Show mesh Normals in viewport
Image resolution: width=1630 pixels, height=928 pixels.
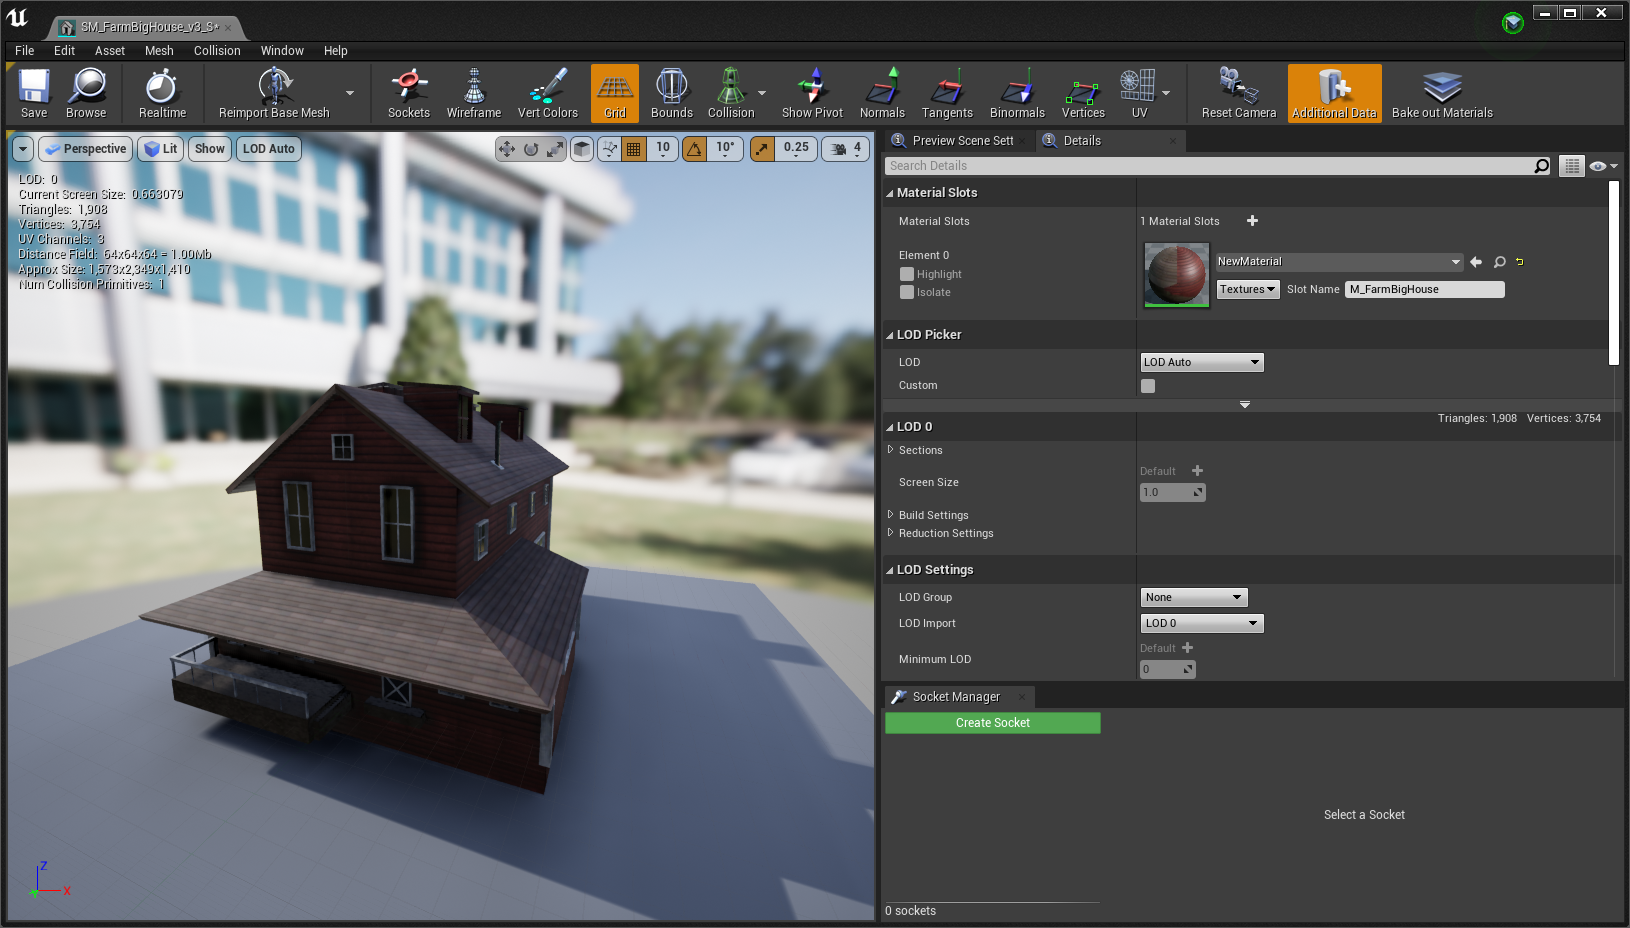tap(881, 92)
